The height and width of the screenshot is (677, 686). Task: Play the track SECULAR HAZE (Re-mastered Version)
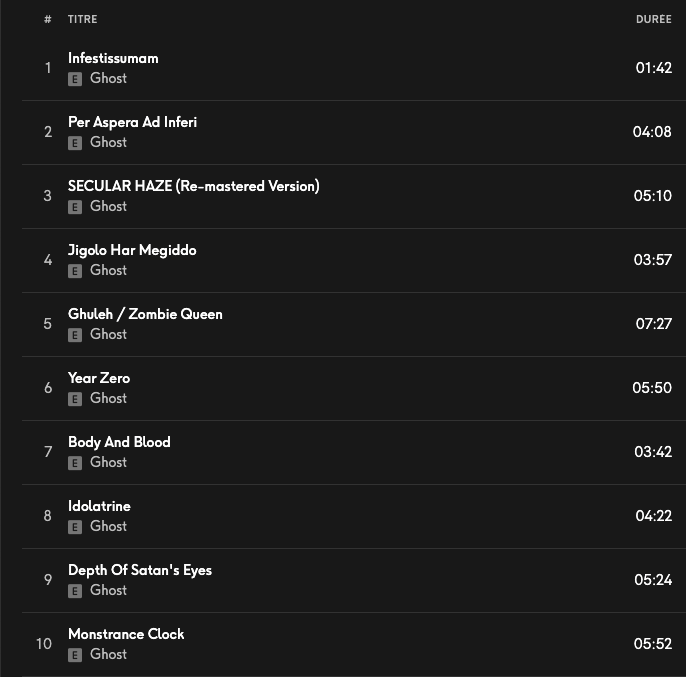193,186
